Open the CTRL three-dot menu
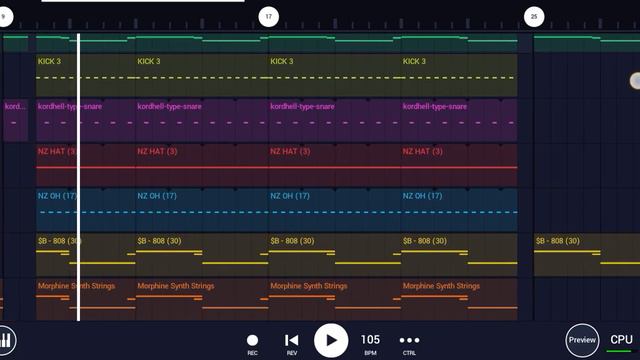Viewport: 640px width, 360px height. coord(409,344)
